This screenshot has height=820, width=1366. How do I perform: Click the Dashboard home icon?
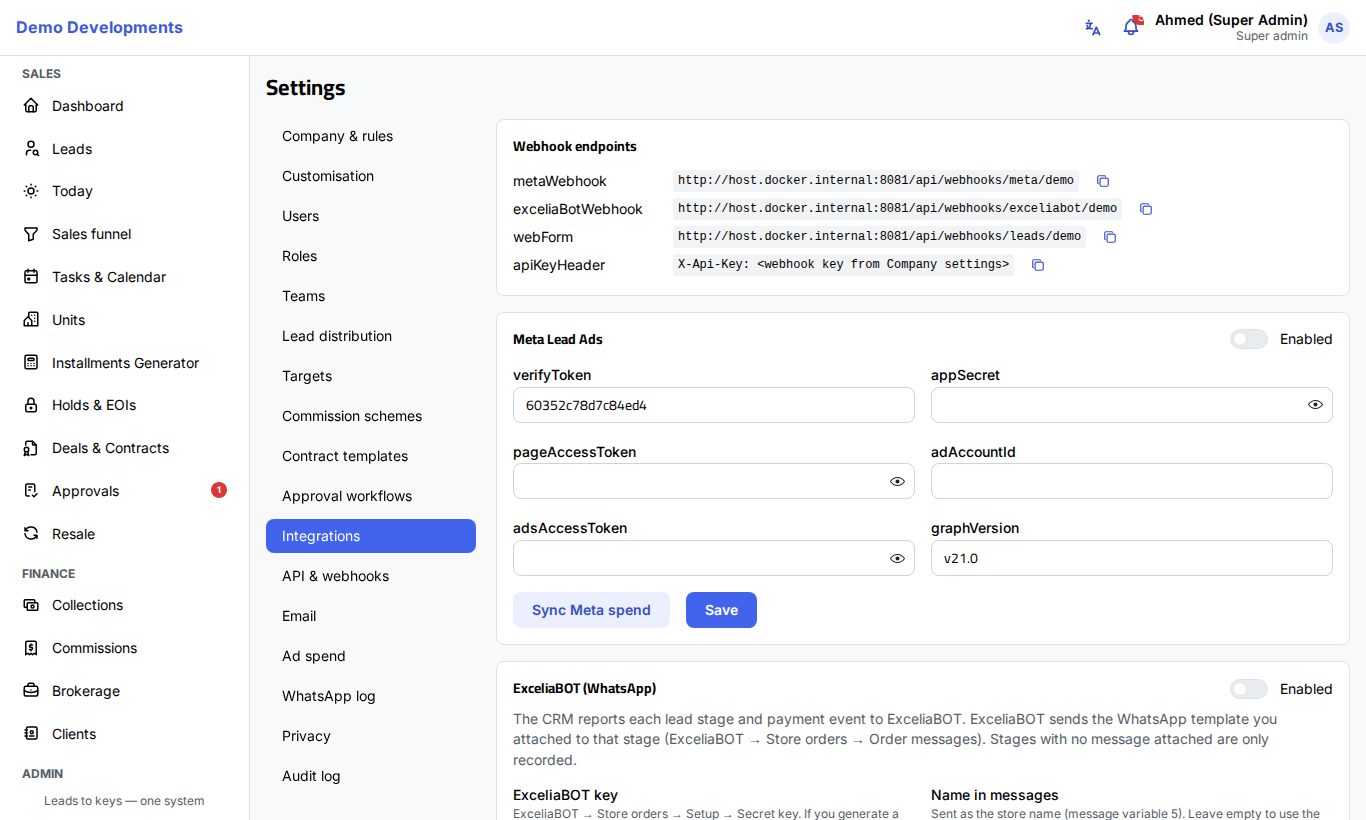tap(31, 106)
